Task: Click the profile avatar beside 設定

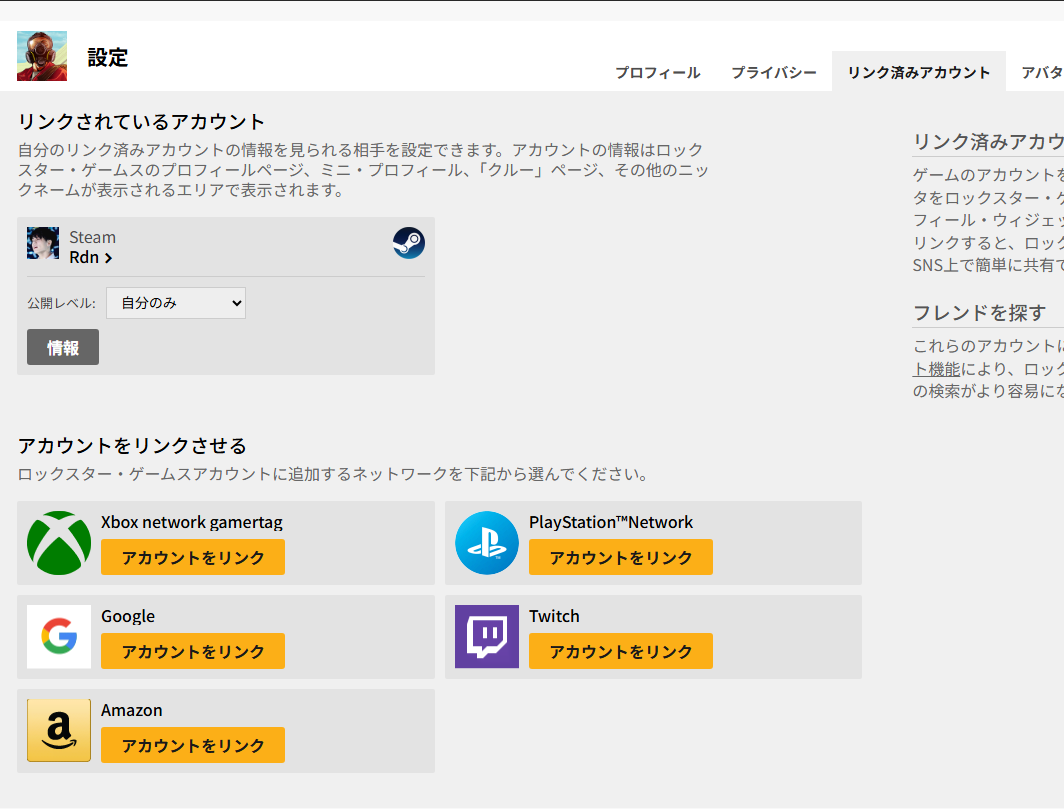Action: (x=42, y=56)
